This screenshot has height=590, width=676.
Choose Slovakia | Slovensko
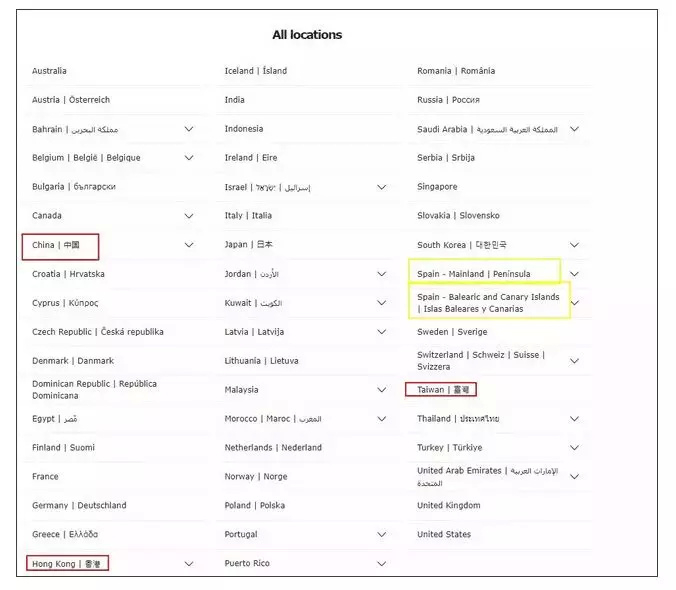click(458, 215)
